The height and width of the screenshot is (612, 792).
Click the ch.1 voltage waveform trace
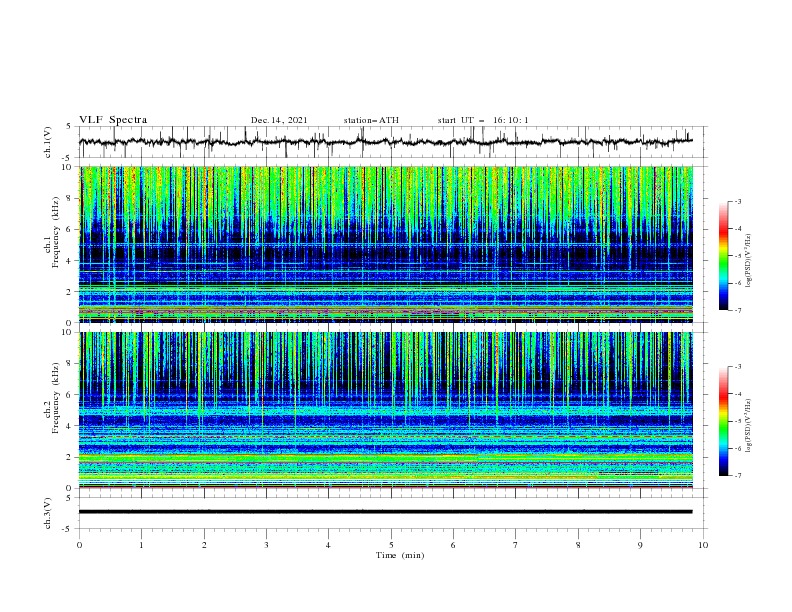[x=386, y=142]
